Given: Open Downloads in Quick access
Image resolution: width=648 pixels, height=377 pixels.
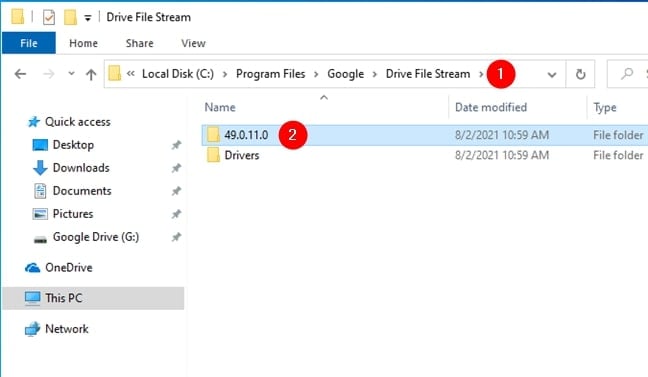Looking at the screenshot, I should click(x=81, y=168).
